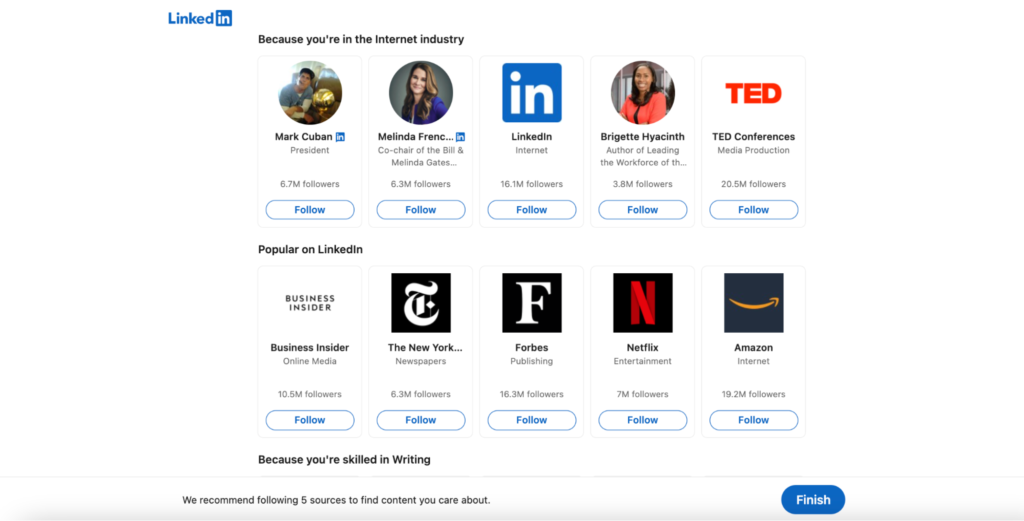The height and width of the screenshot is (521, 1024).
Task: Follow Mark Cuban
Action: click(310, 210)
